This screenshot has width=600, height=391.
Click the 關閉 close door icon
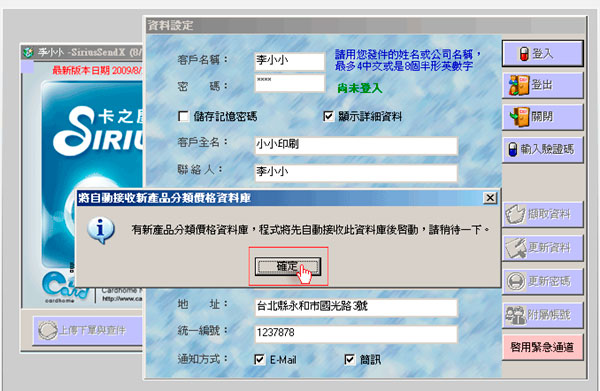[519, 117]
